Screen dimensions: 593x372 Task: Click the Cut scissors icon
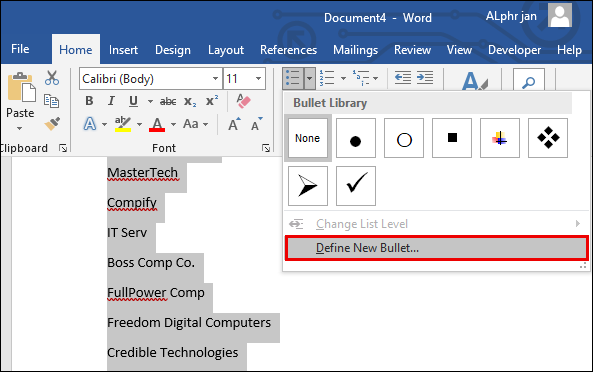[x=52, y=78]
